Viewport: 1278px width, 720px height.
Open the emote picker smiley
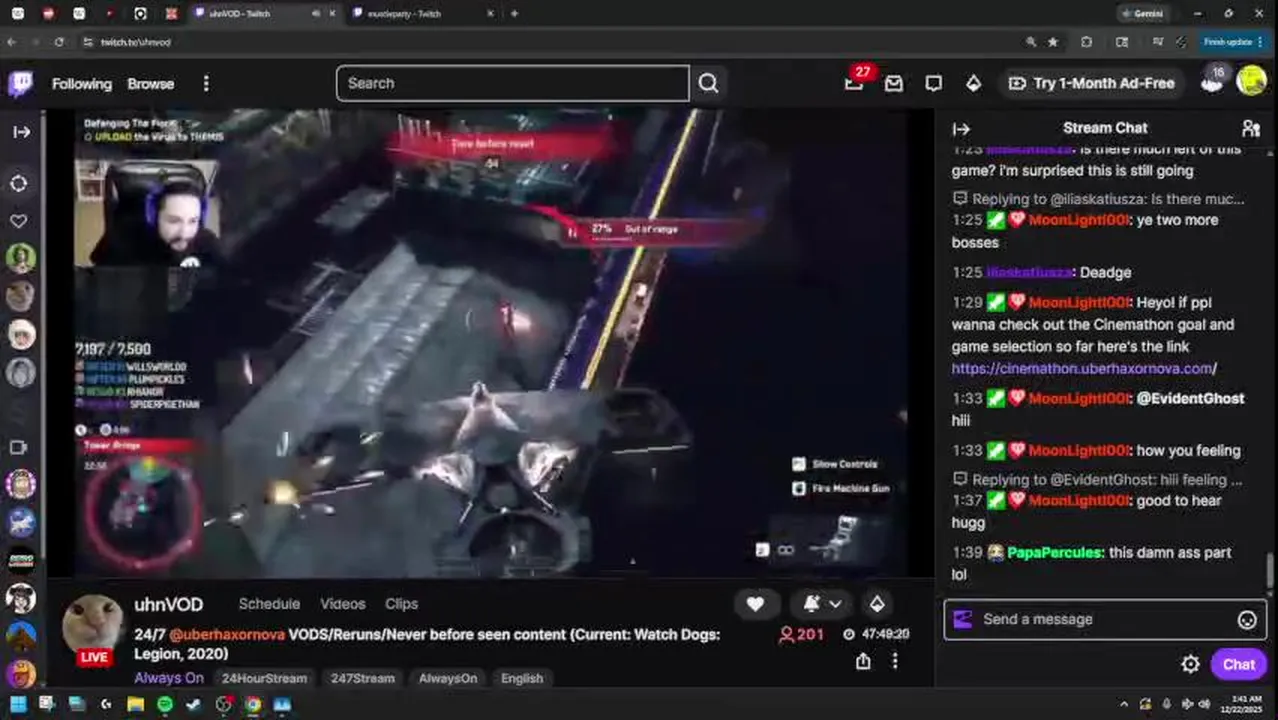(x=1247, y=620)
